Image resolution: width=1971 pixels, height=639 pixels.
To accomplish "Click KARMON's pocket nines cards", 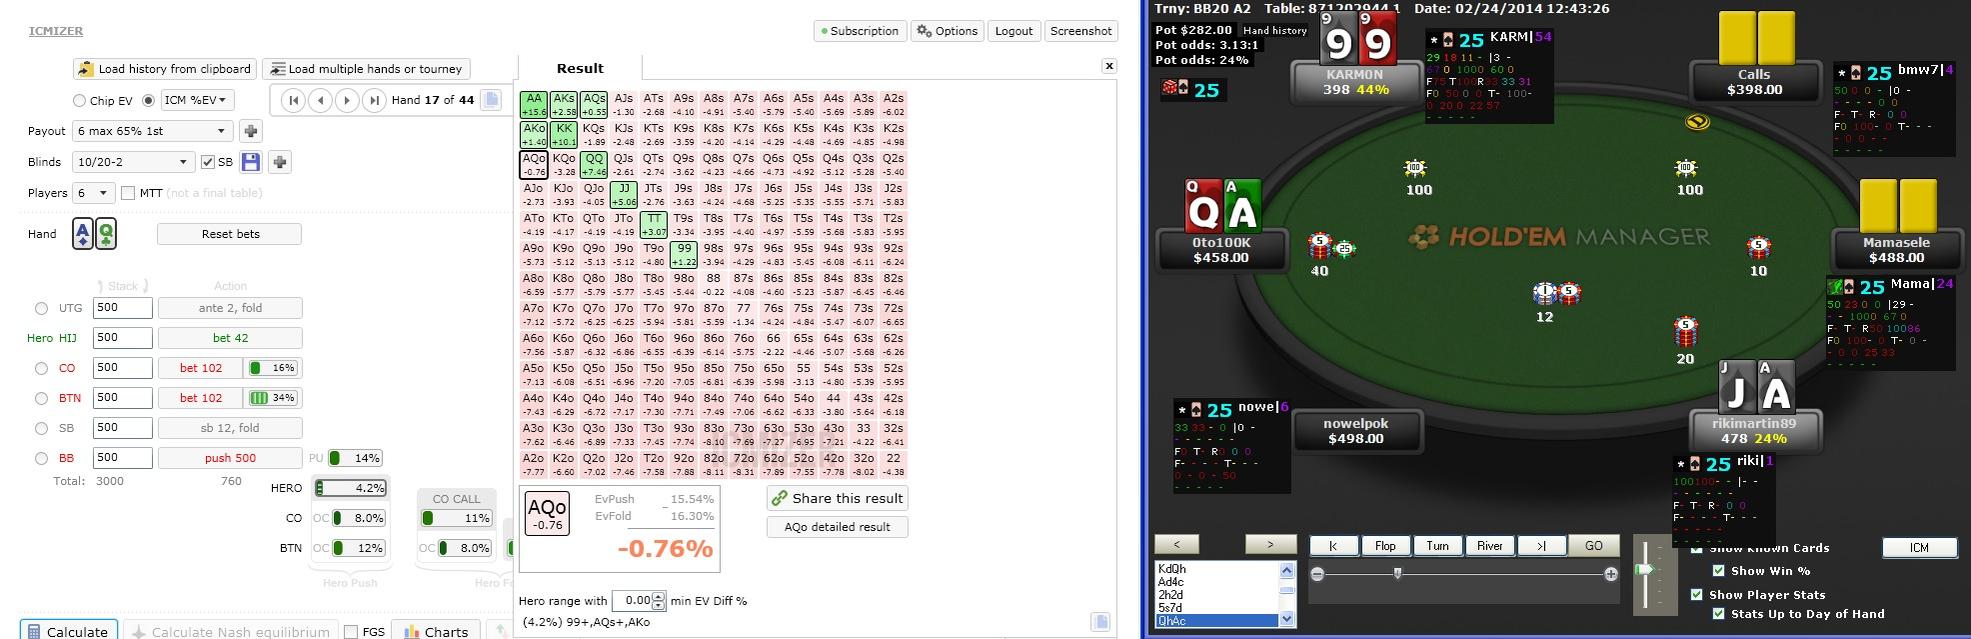I will coord(1357,38).
